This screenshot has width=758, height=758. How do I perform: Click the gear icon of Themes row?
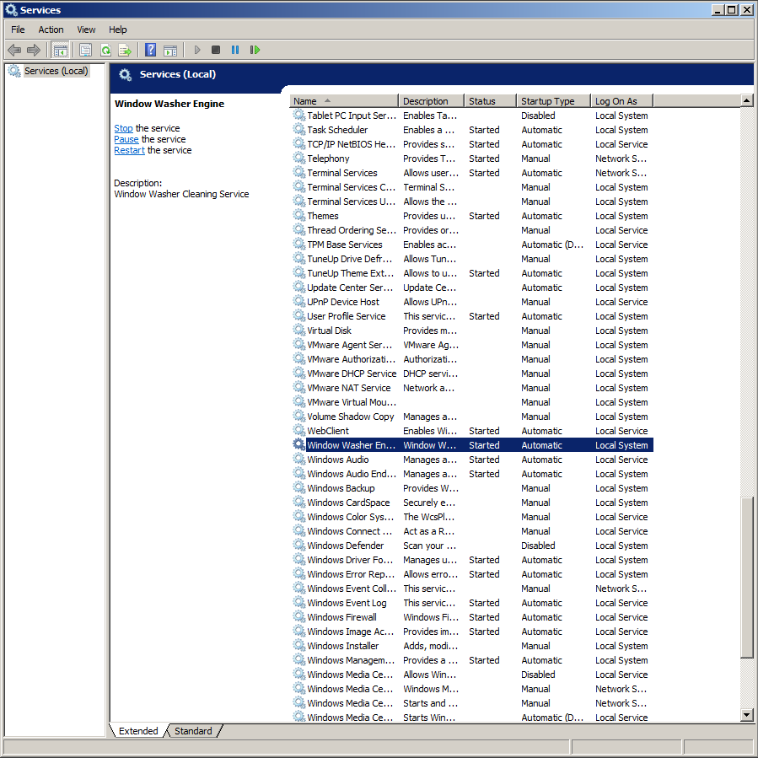[x=299, y=215]
